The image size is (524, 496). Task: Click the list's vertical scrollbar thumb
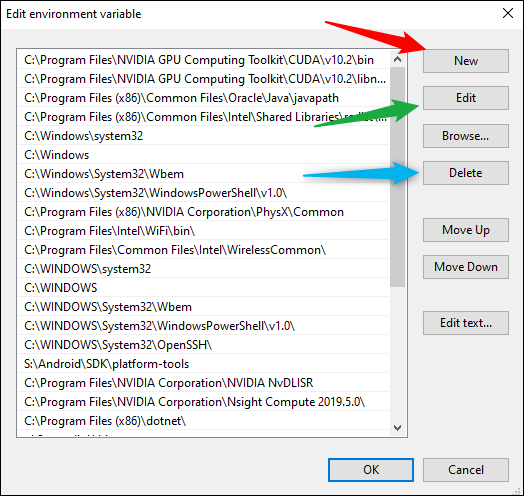pos(397,177)
